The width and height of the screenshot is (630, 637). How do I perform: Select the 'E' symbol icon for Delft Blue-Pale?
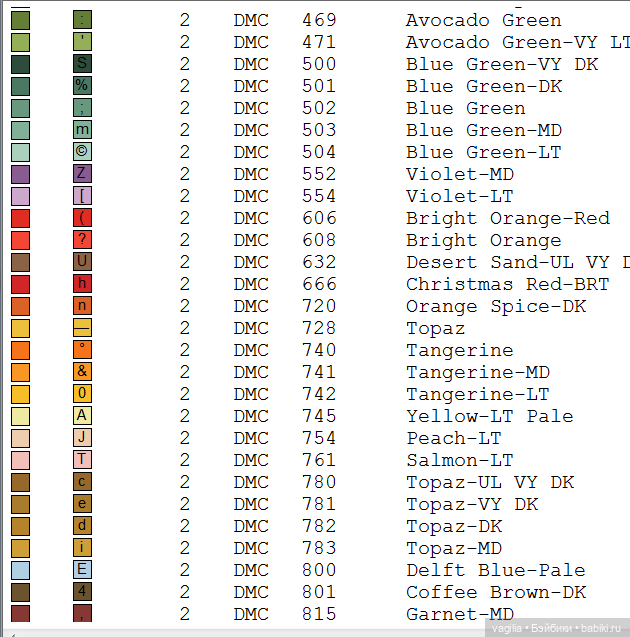click(x=82, y=570)
